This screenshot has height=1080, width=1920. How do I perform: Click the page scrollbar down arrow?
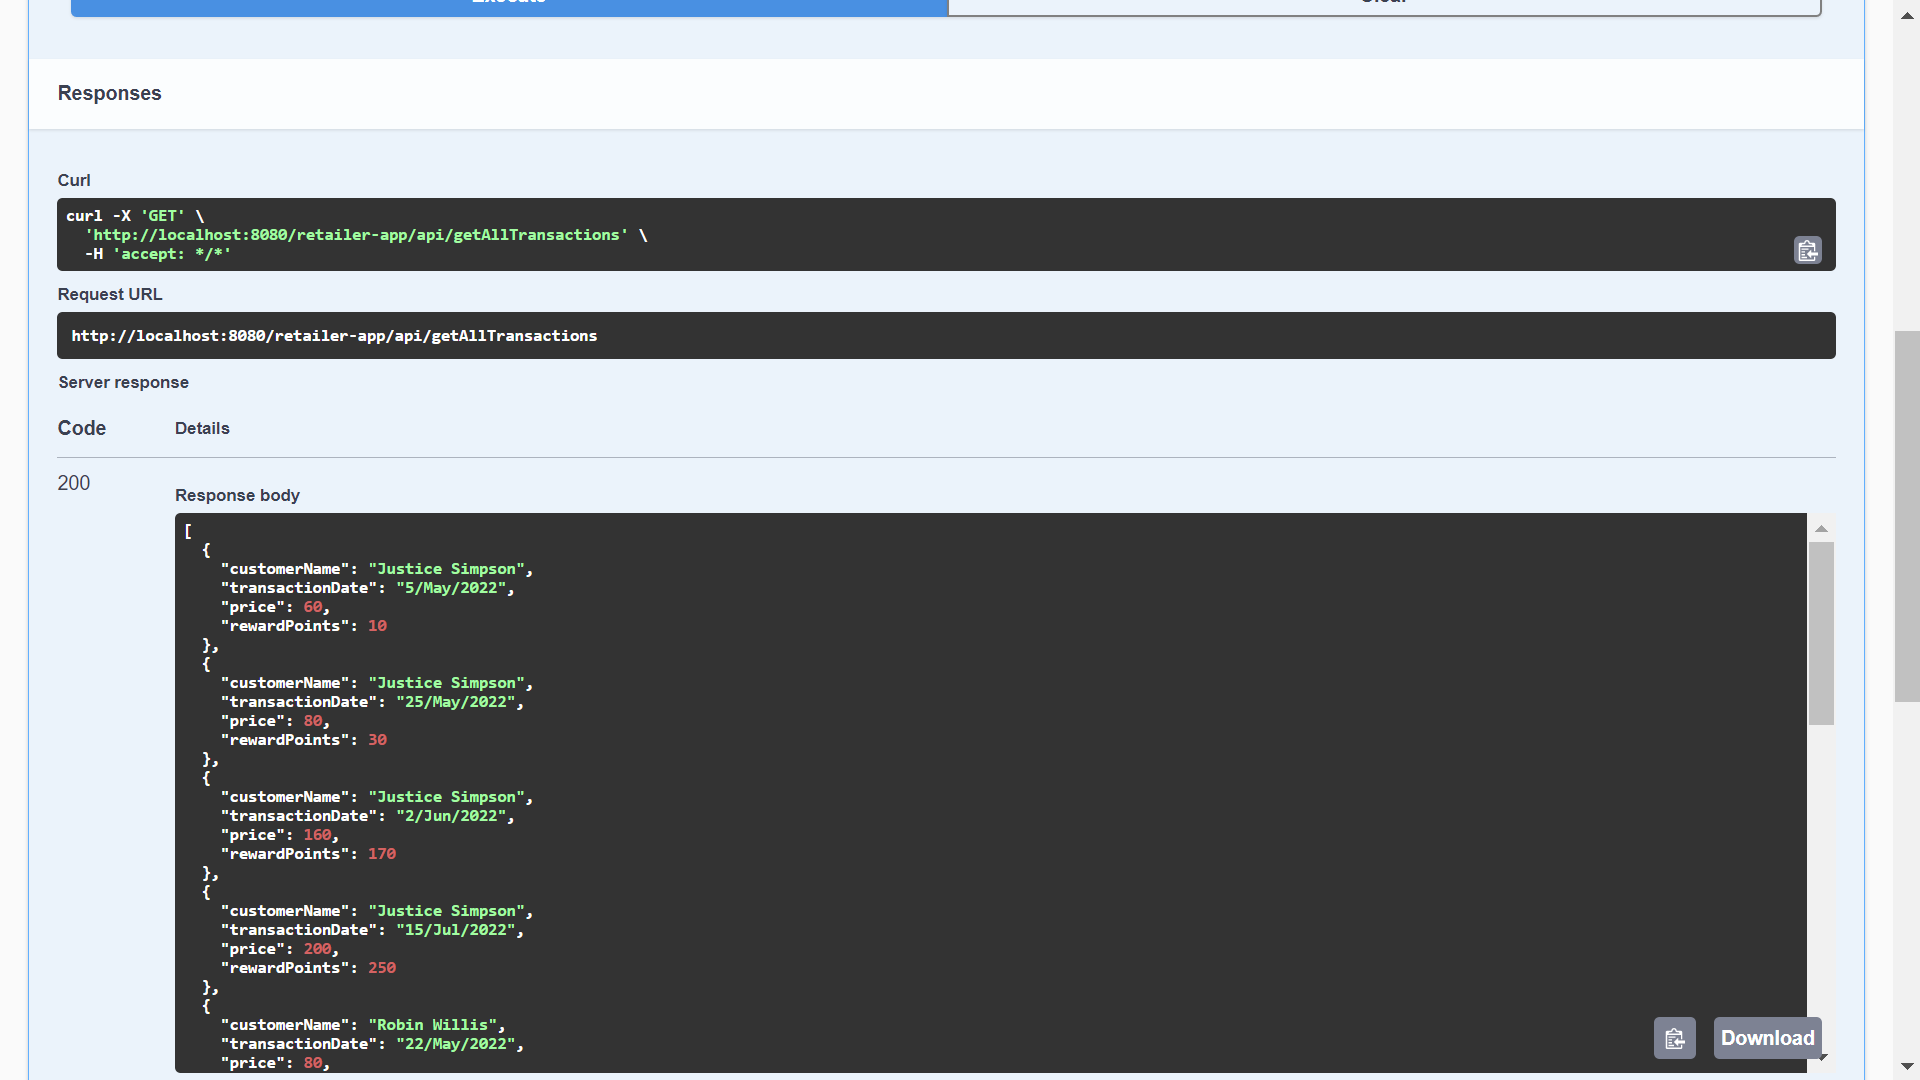coord(1906,1065)
